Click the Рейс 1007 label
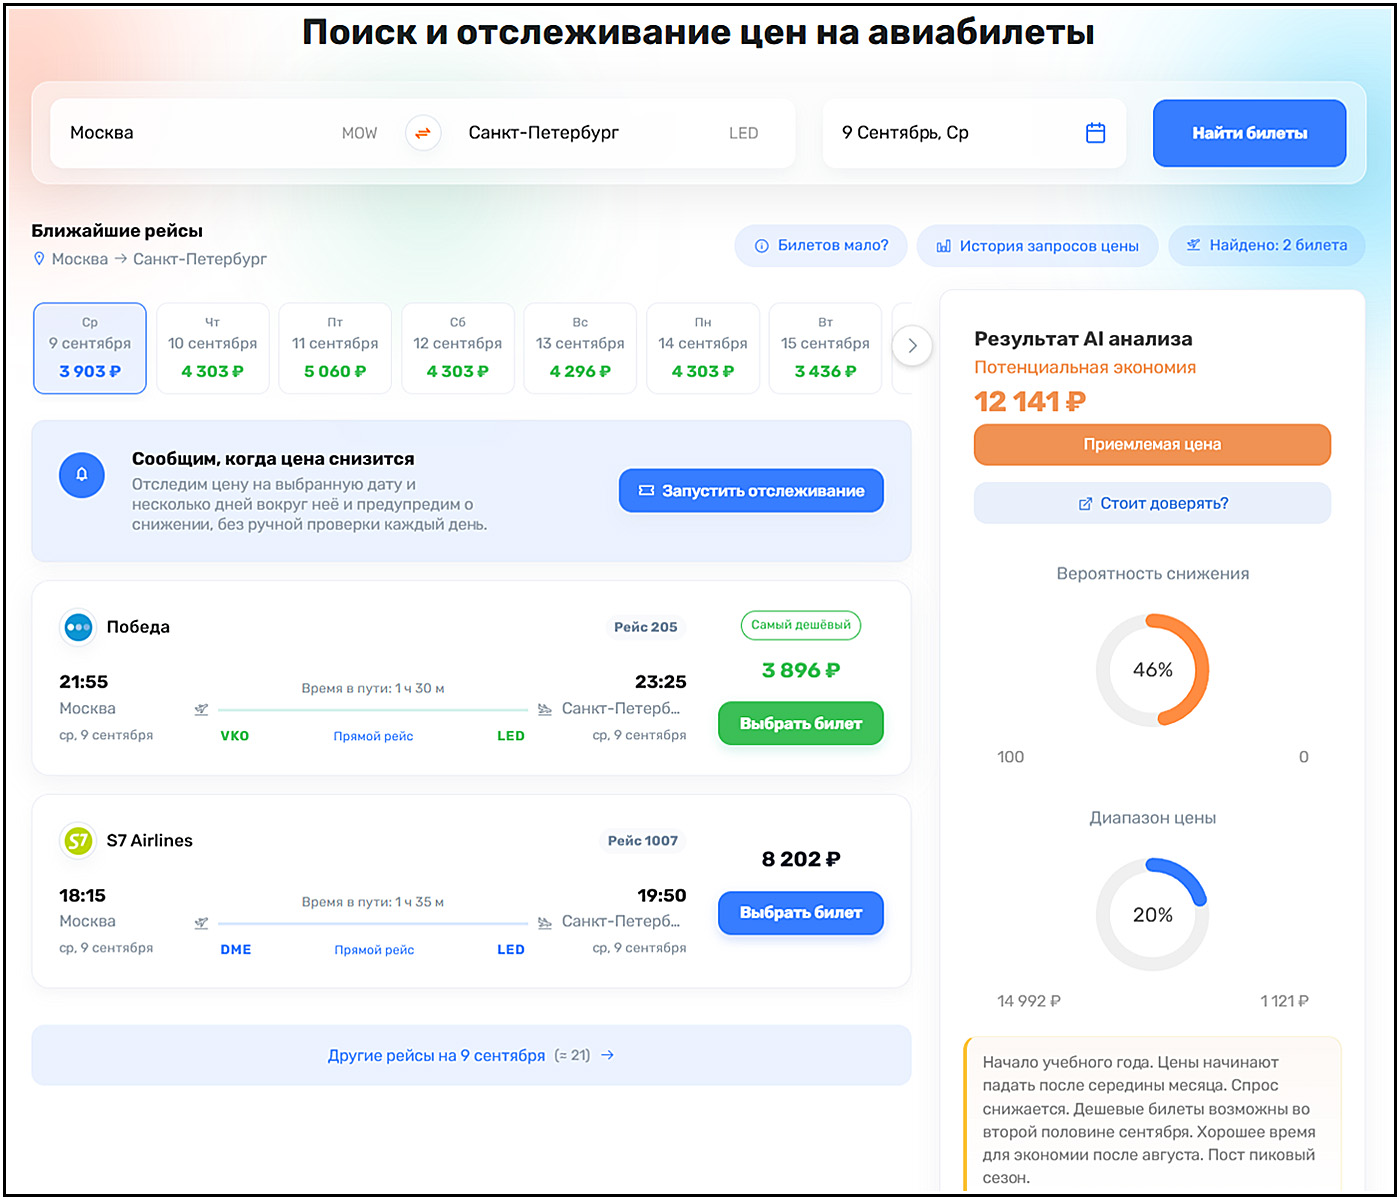Viewport: 1400px width, 1200px height. point(643,841)
